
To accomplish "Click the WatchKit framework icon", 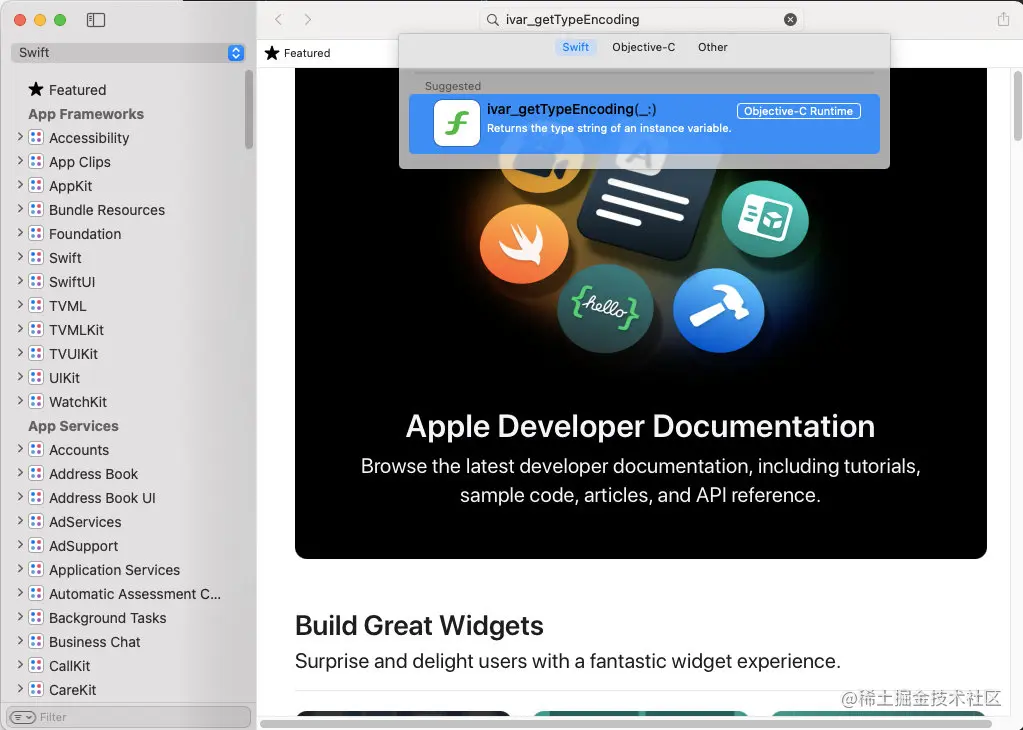I will (37, 402).
